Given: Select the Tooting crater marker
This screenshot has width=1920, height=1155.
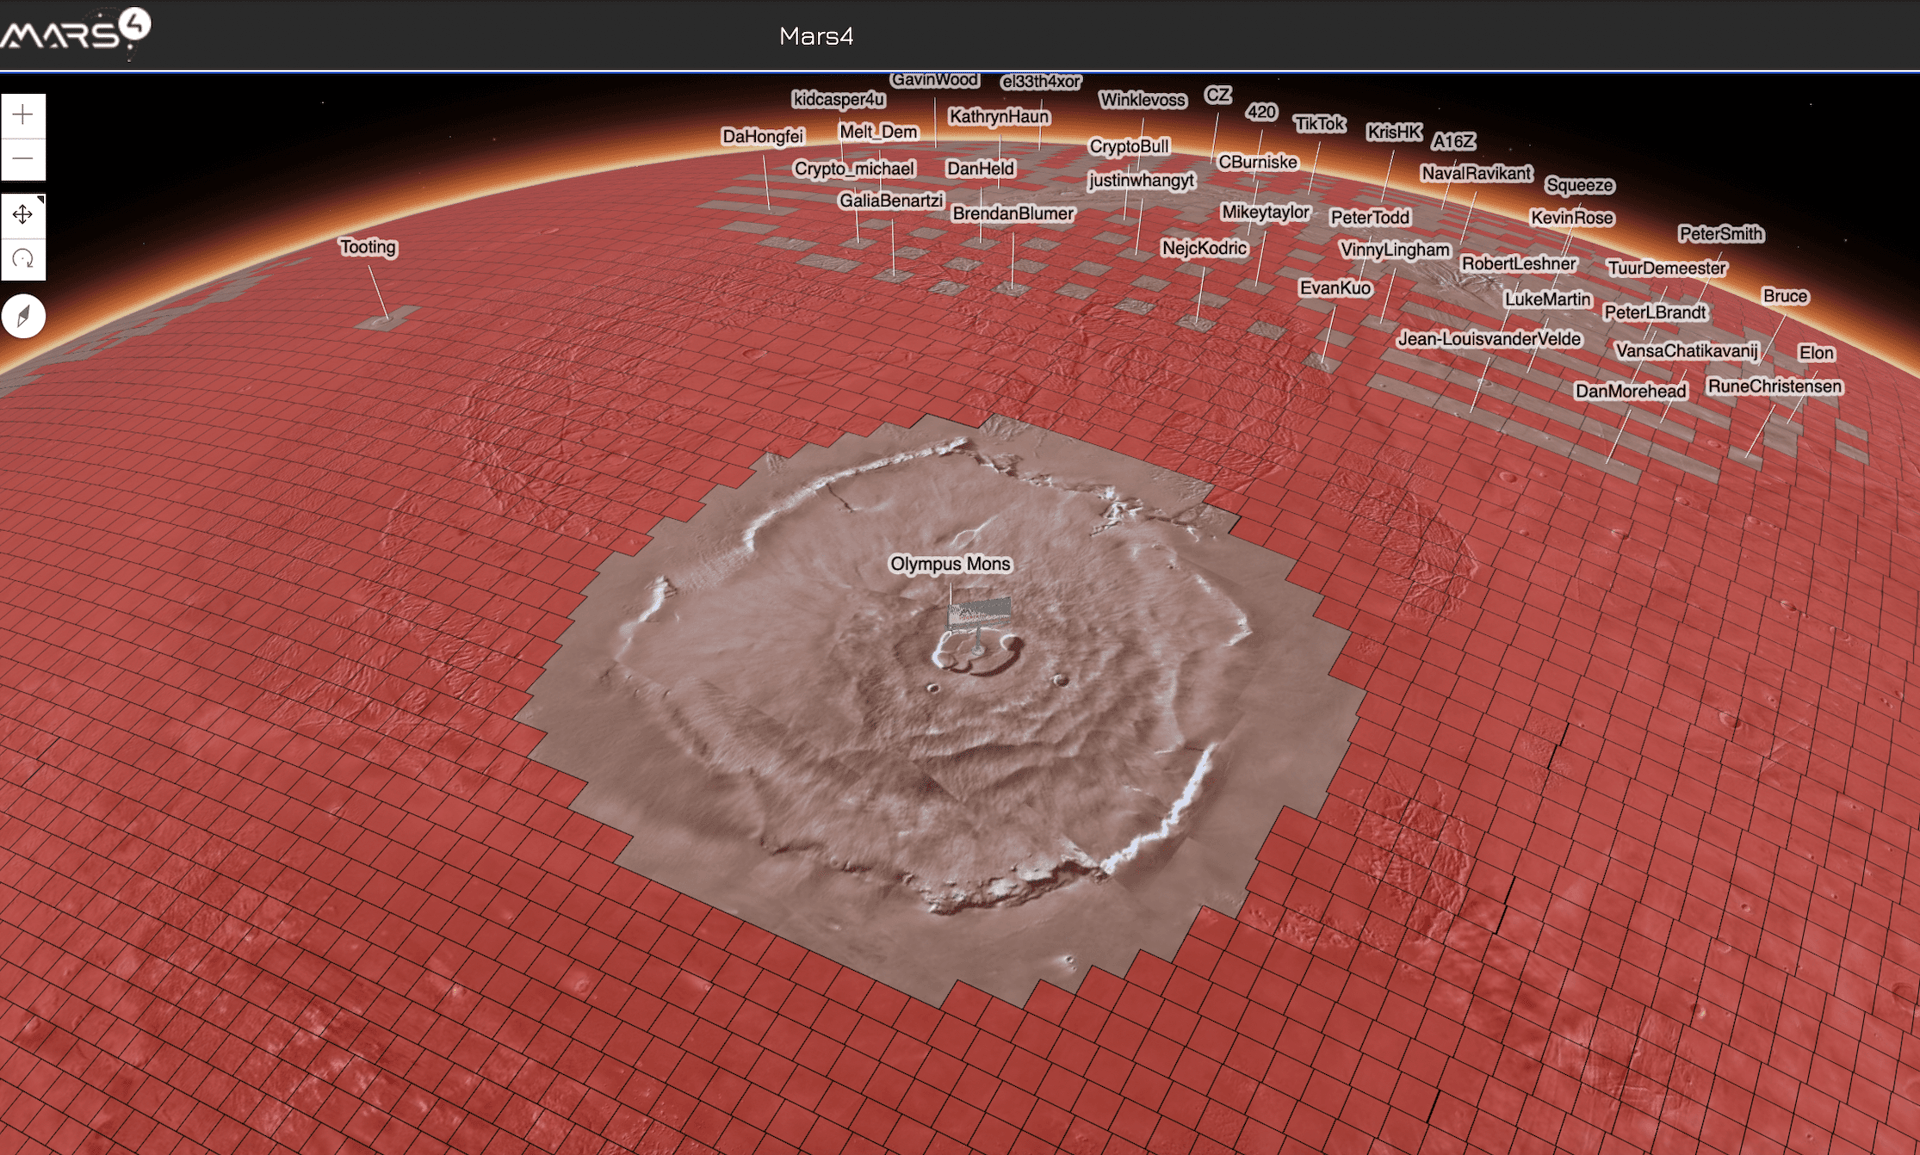Looking at the screenshot, I should 367,247.
